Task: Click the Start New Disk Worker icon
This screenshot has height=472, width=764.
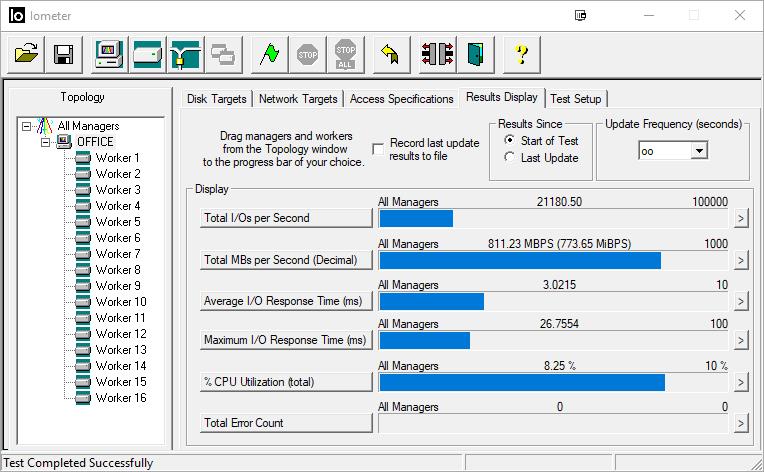Action: (x=147, y=54)
